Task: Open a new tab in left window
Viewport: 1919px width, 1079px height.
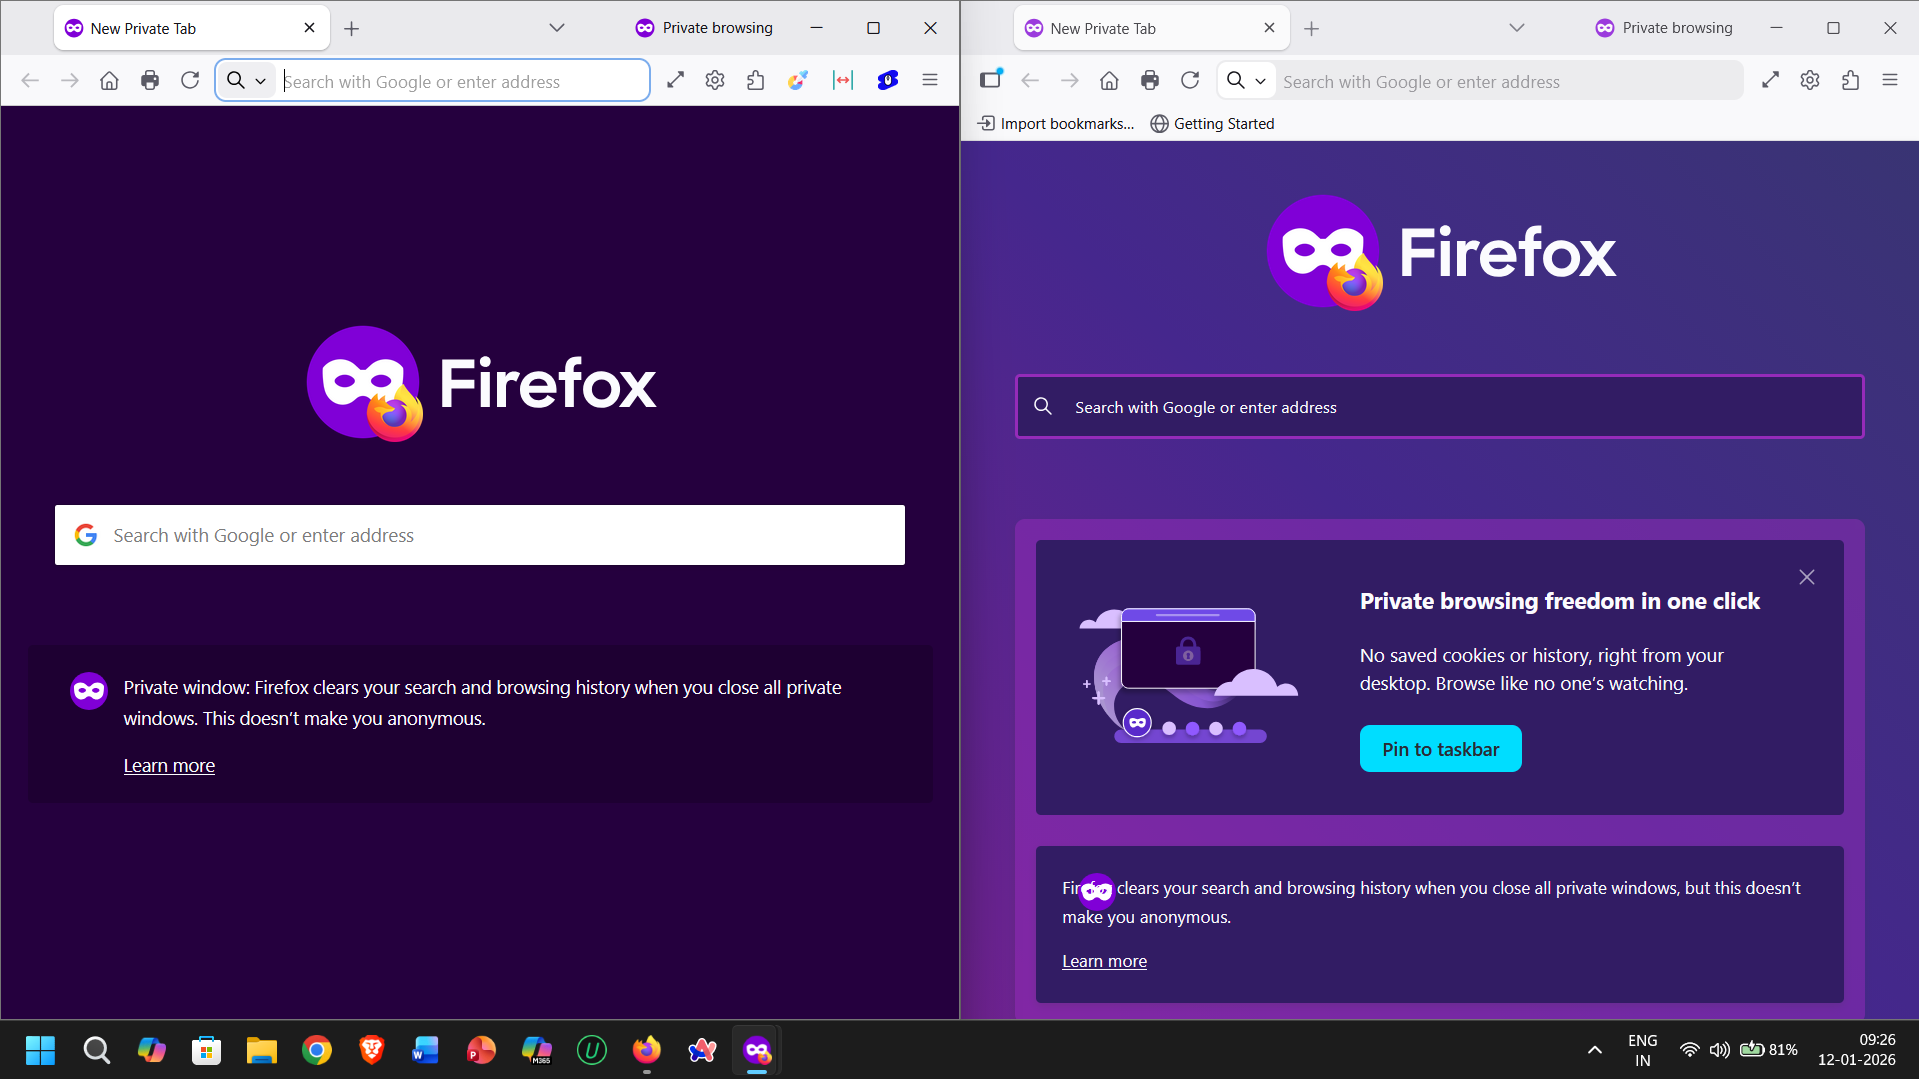Action: [352, 29]
